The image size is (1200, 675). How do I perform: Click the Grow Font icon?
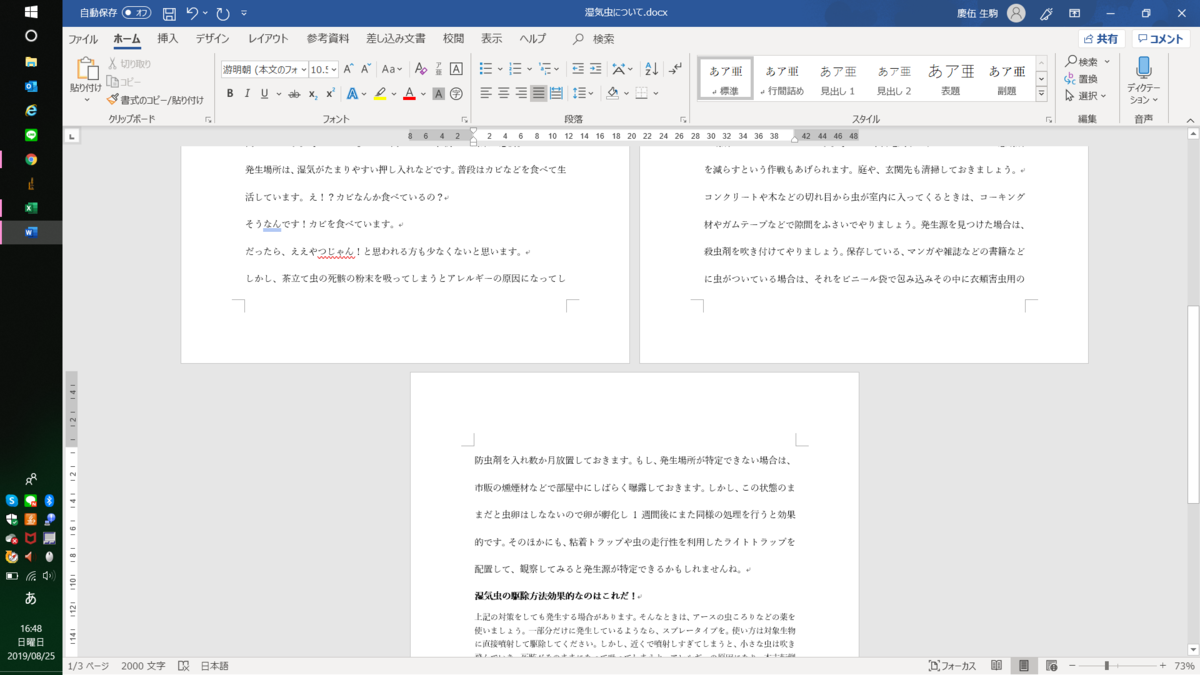pyautogui.click(x=351, y=69)
